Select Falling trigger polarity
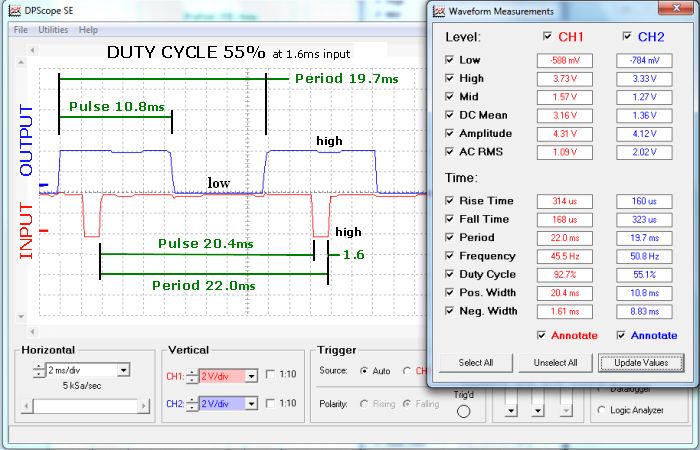The height and width of the screenshot is (450, 700). pyautogui.click(x=407, y=404)
